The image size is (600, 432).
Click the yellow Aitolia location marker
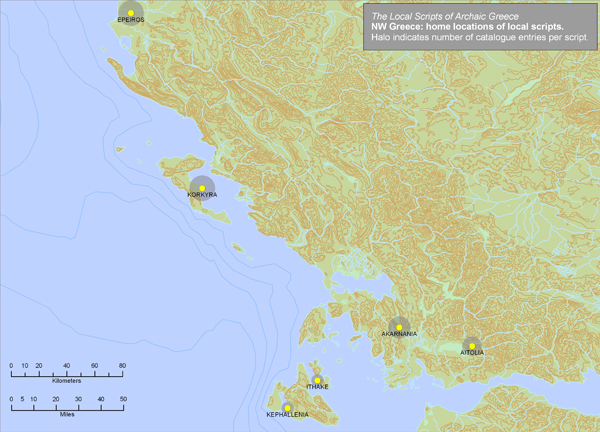coord(472,346)
